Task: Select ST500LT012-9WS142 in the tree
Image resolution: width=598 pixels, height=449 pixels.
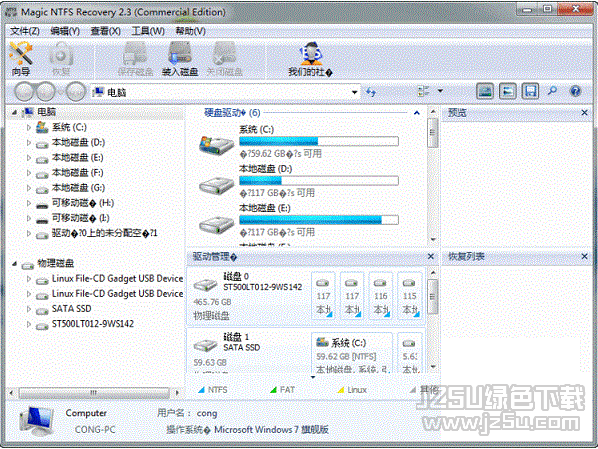Action: click(93, 324)
